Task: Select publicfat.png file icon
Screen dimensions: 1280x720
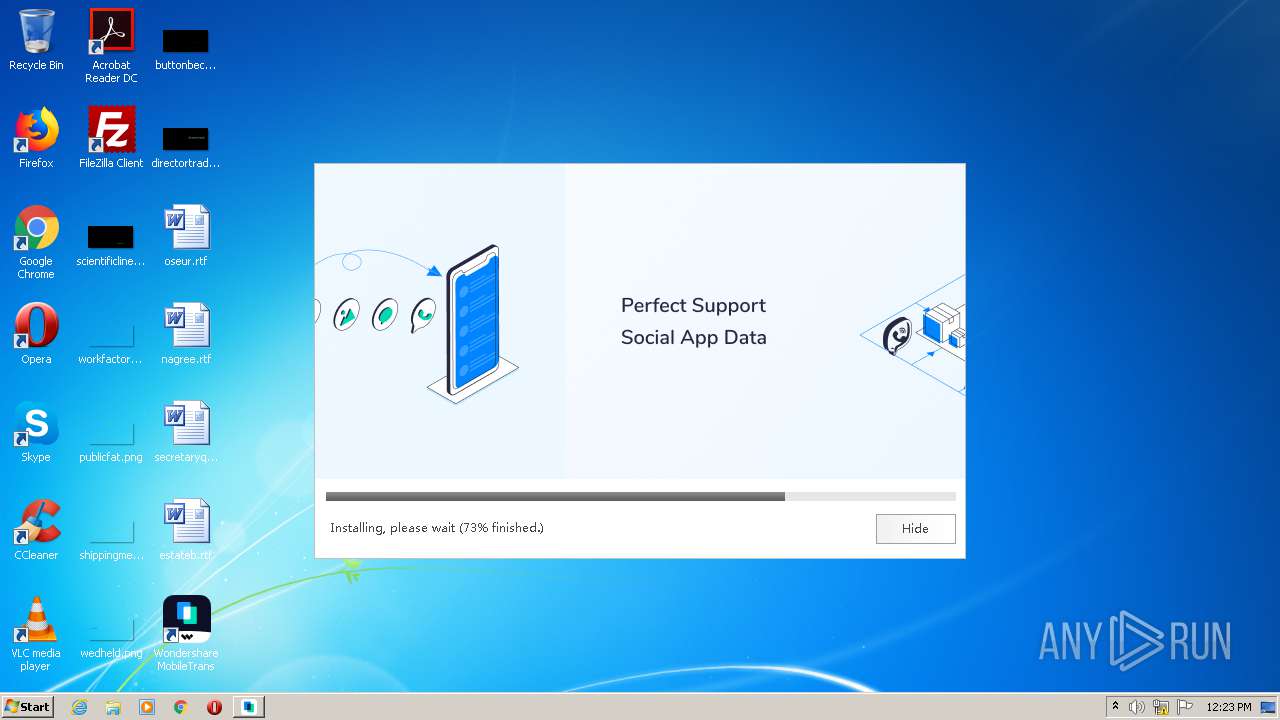Action: click(111, 440)
